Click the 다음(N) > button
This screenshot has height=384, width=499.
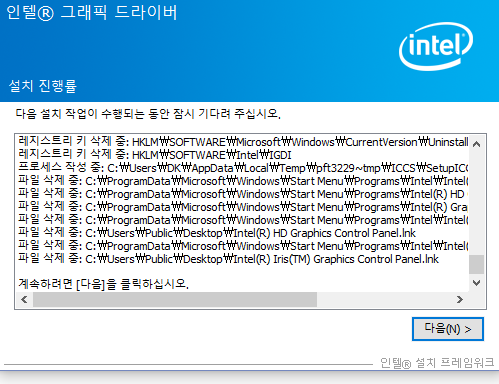448,329
